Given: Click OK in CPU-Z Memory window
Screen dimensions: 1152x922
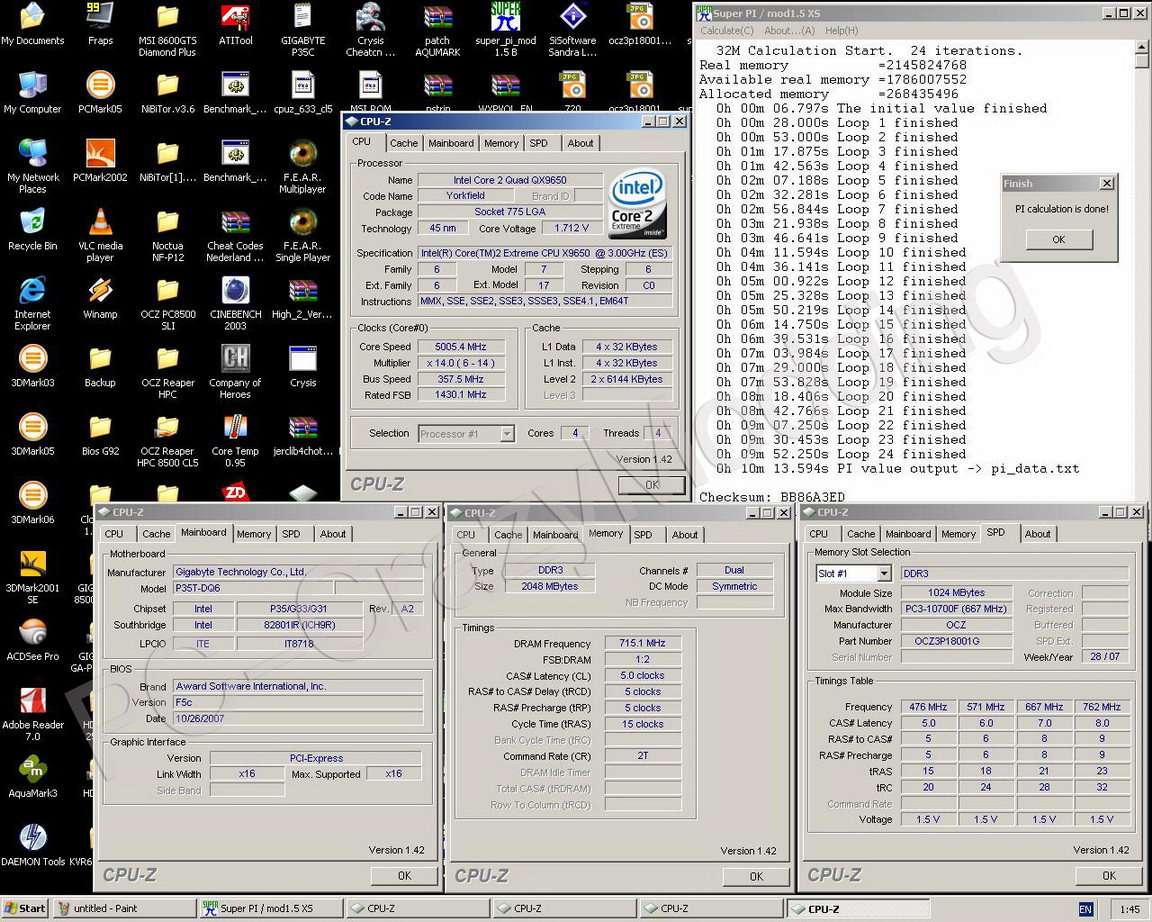Looking at the screenshot, I should pos(756,876).
